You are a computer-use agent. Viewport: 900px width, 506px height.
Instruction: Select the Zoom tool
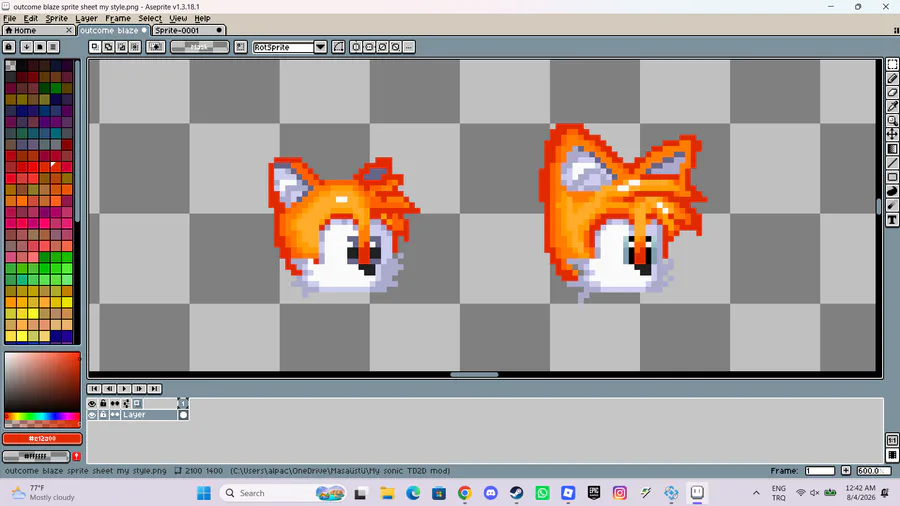tap(892, 120)
